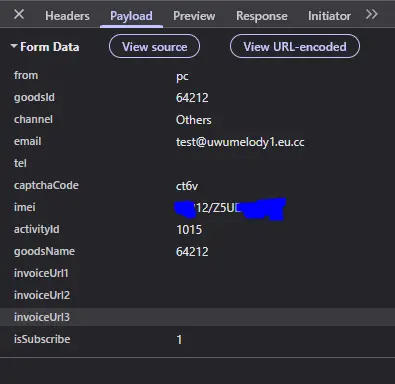Select the imei parameter name
This screenshot has height=384, width=395.
click(25, 207)
